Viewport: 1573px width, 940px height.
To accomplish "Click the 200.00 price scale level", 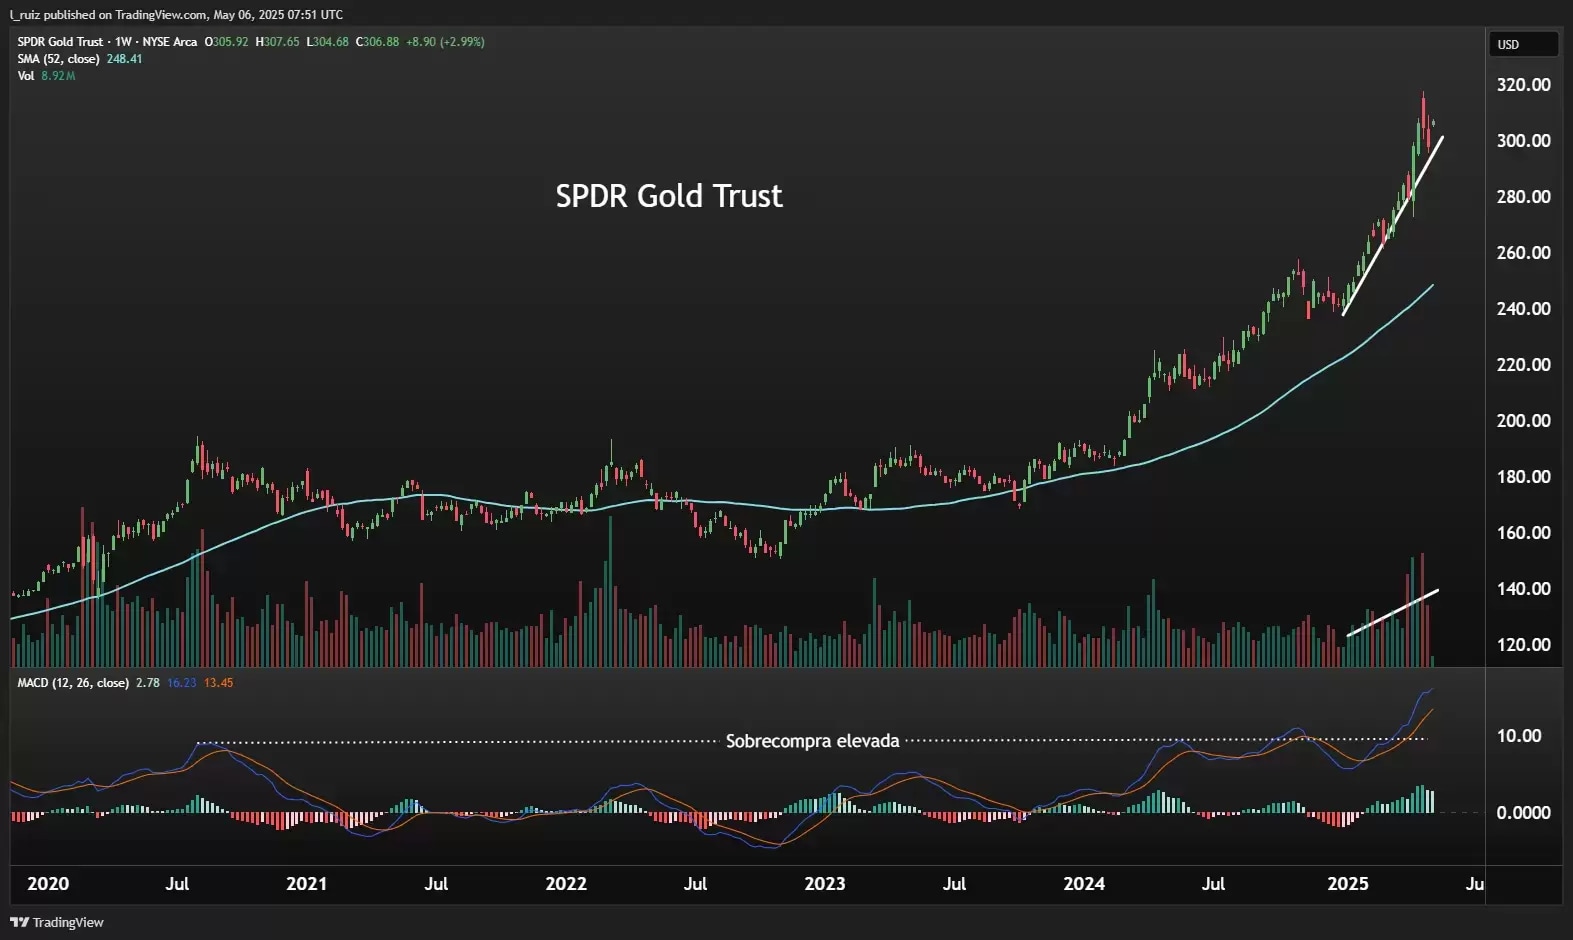I will point(1523,421).
